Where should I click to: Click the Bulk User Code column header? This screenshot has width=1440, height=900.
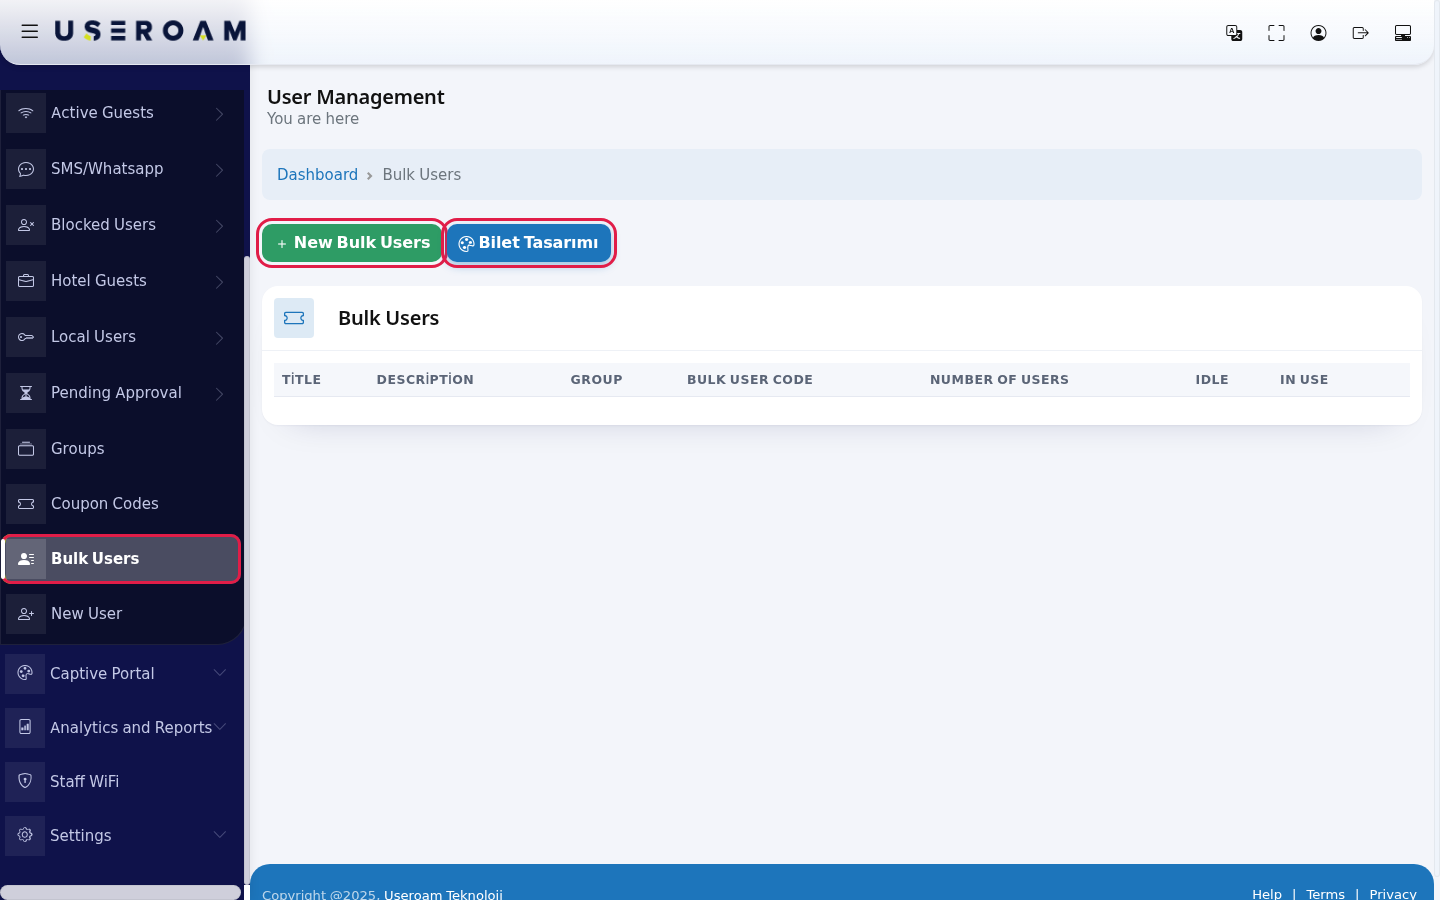(750, 380)
